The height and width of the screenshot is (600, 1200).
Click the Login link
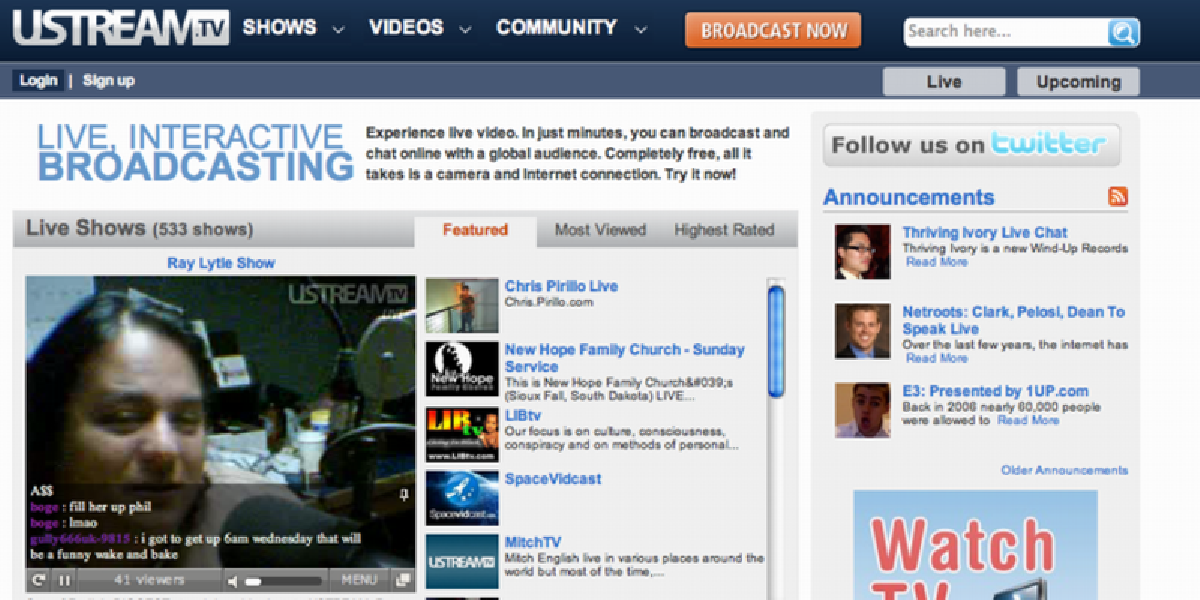[39, 80]
